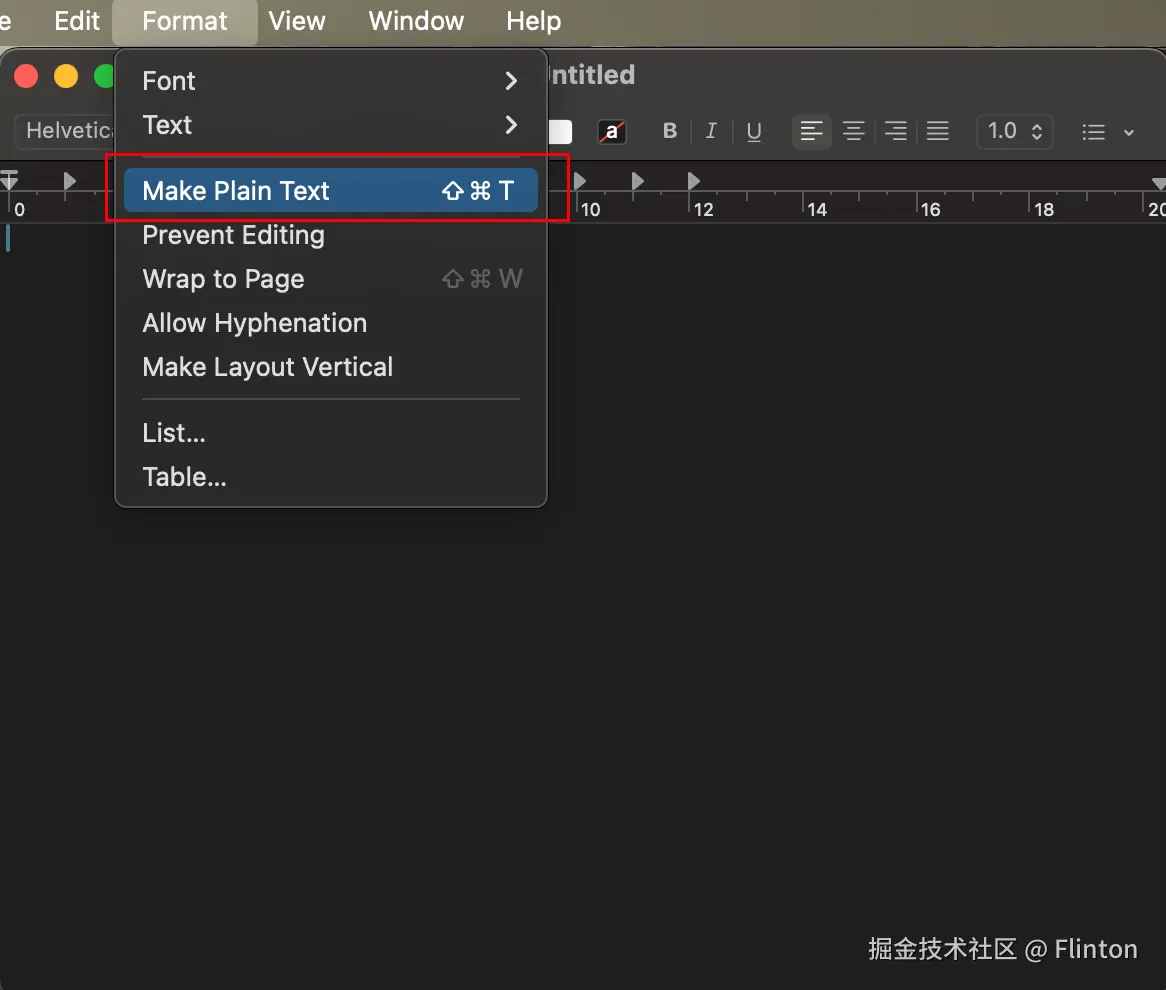Click tab stop marker near ruler 10
1166x990 pixels.
tap(580, 181)
